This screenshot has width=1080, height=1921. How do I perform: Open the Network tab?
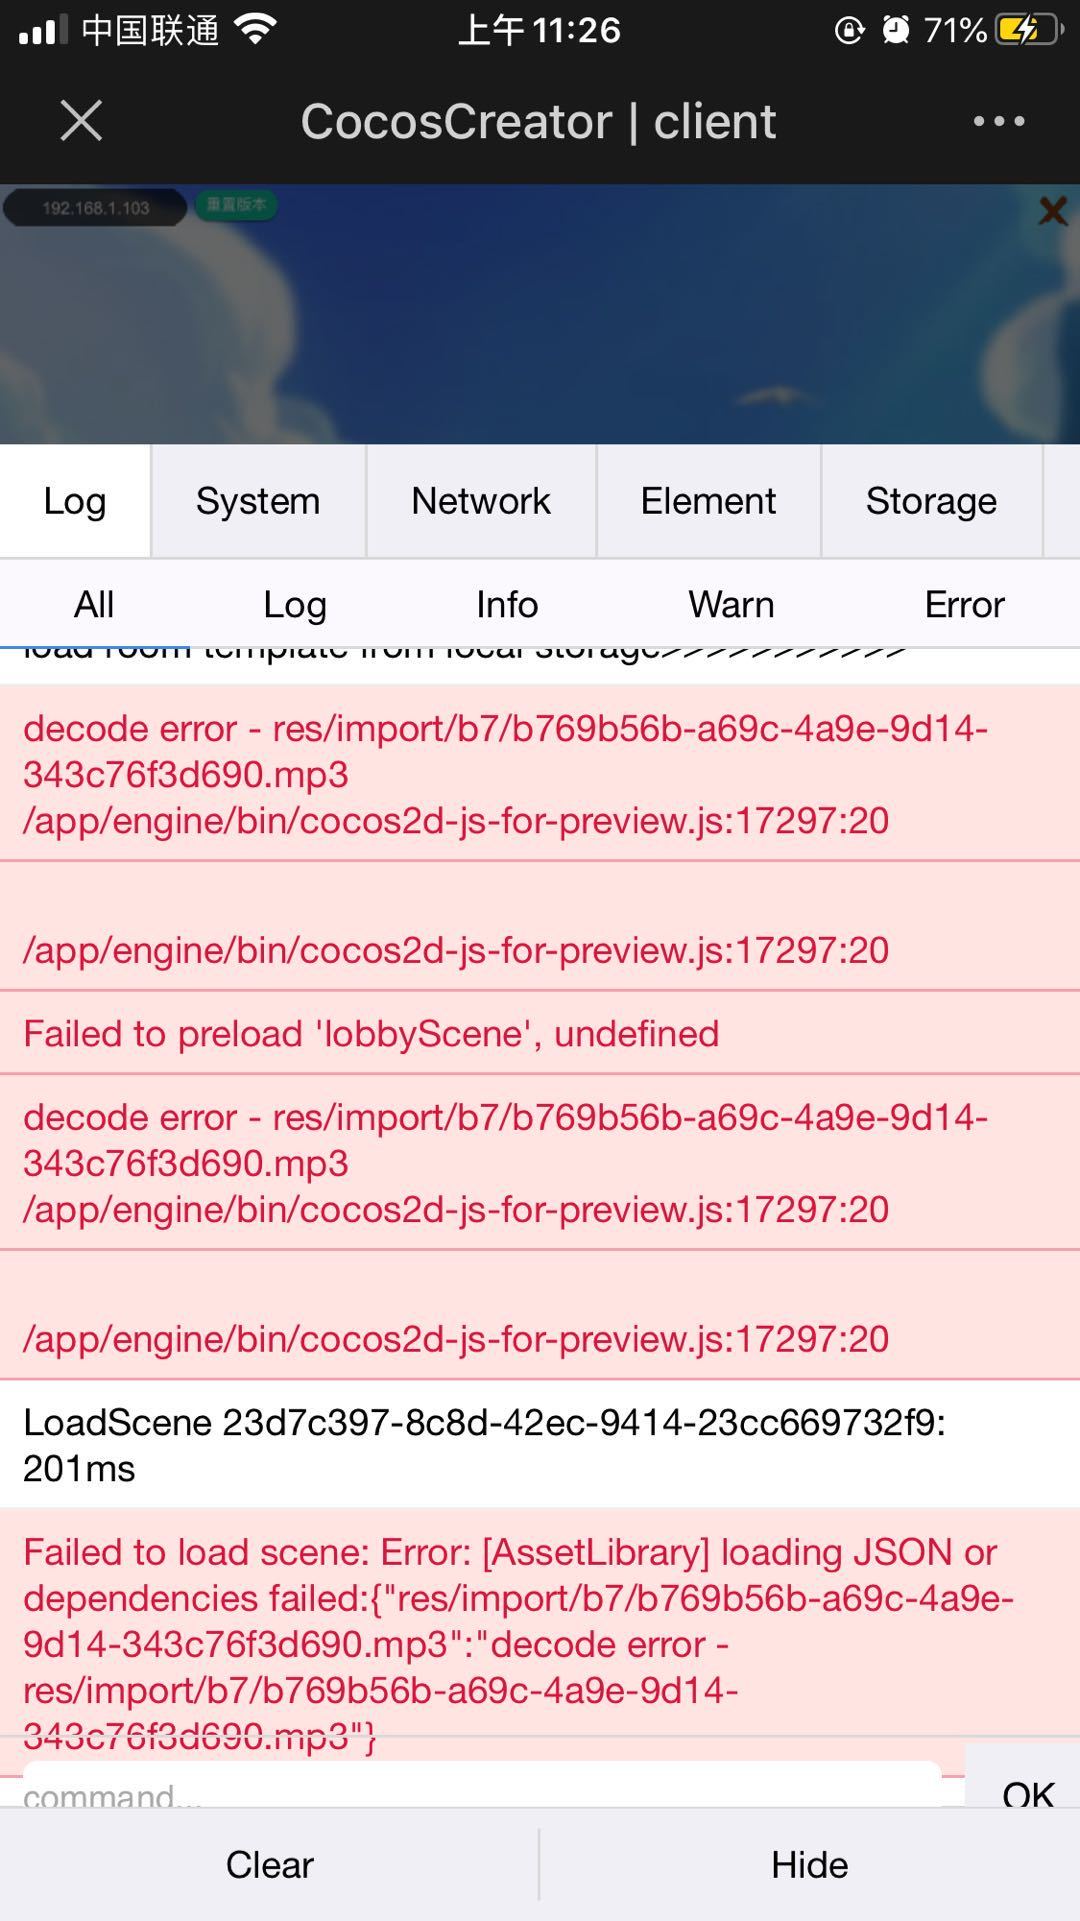(x=481, y=501)
